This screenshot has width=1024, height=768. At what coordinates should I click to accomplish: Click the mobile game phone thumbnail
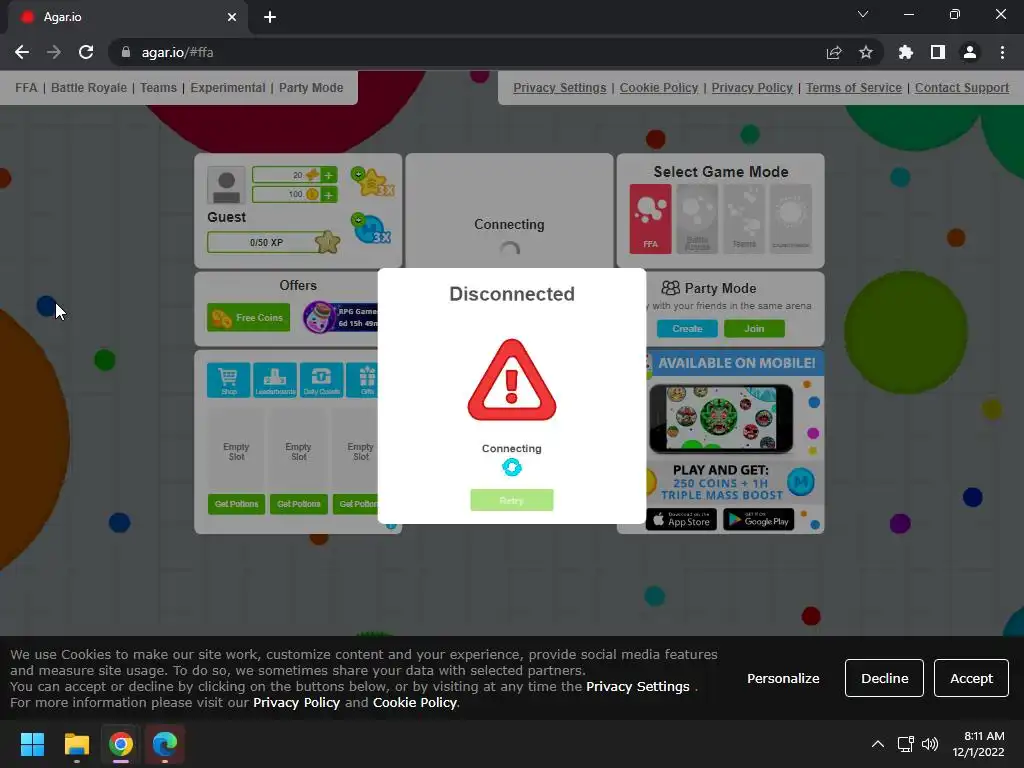point(720,419)
